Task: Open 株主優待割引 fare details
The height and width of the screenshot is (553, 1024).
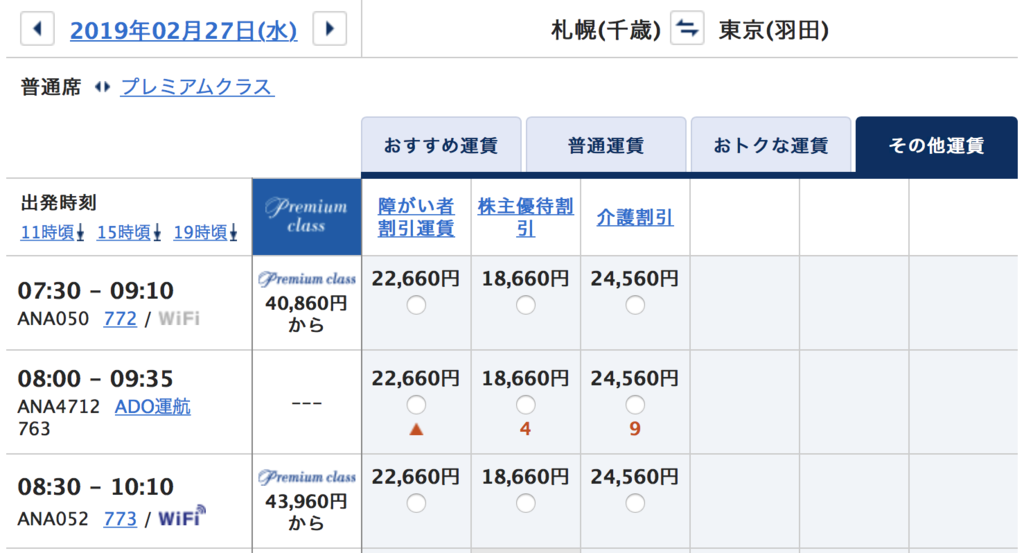Action: click(526, 217)
